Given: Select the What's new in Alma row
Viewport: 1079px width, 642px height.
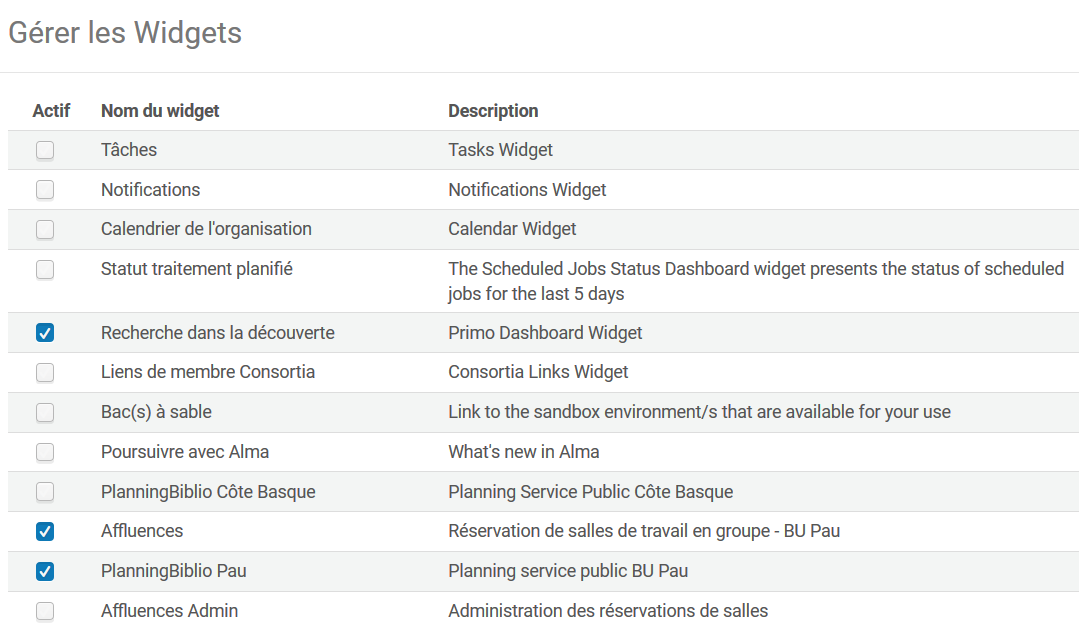Looking at the screenshot, I should [x=523, y=452].
